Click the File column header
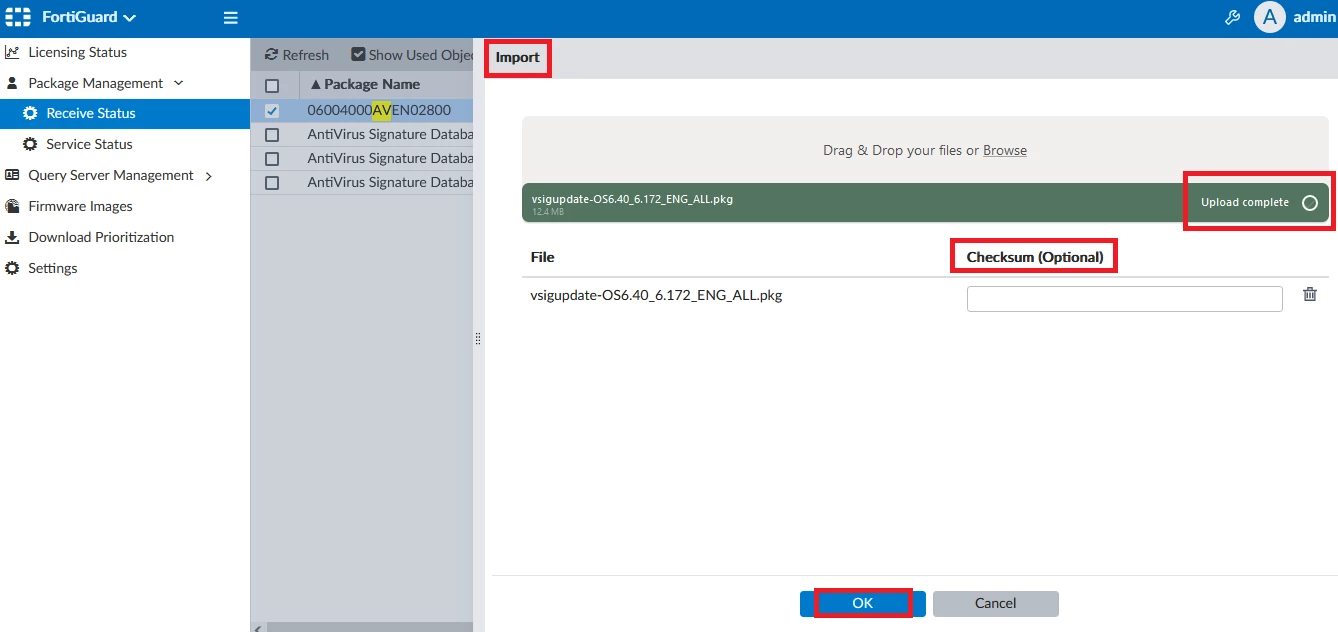 click(x=542, y=257)
